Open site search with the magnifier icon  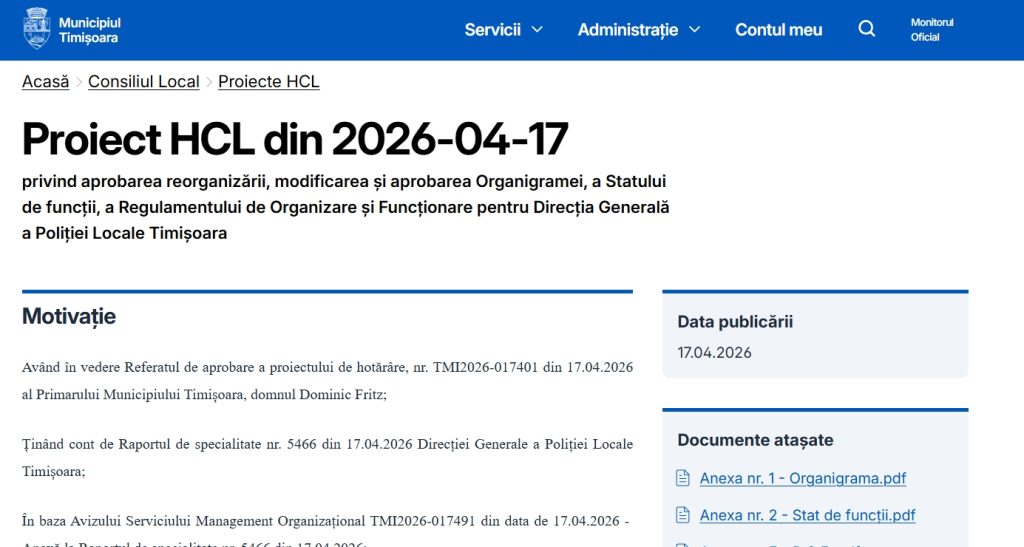[867, 29]
